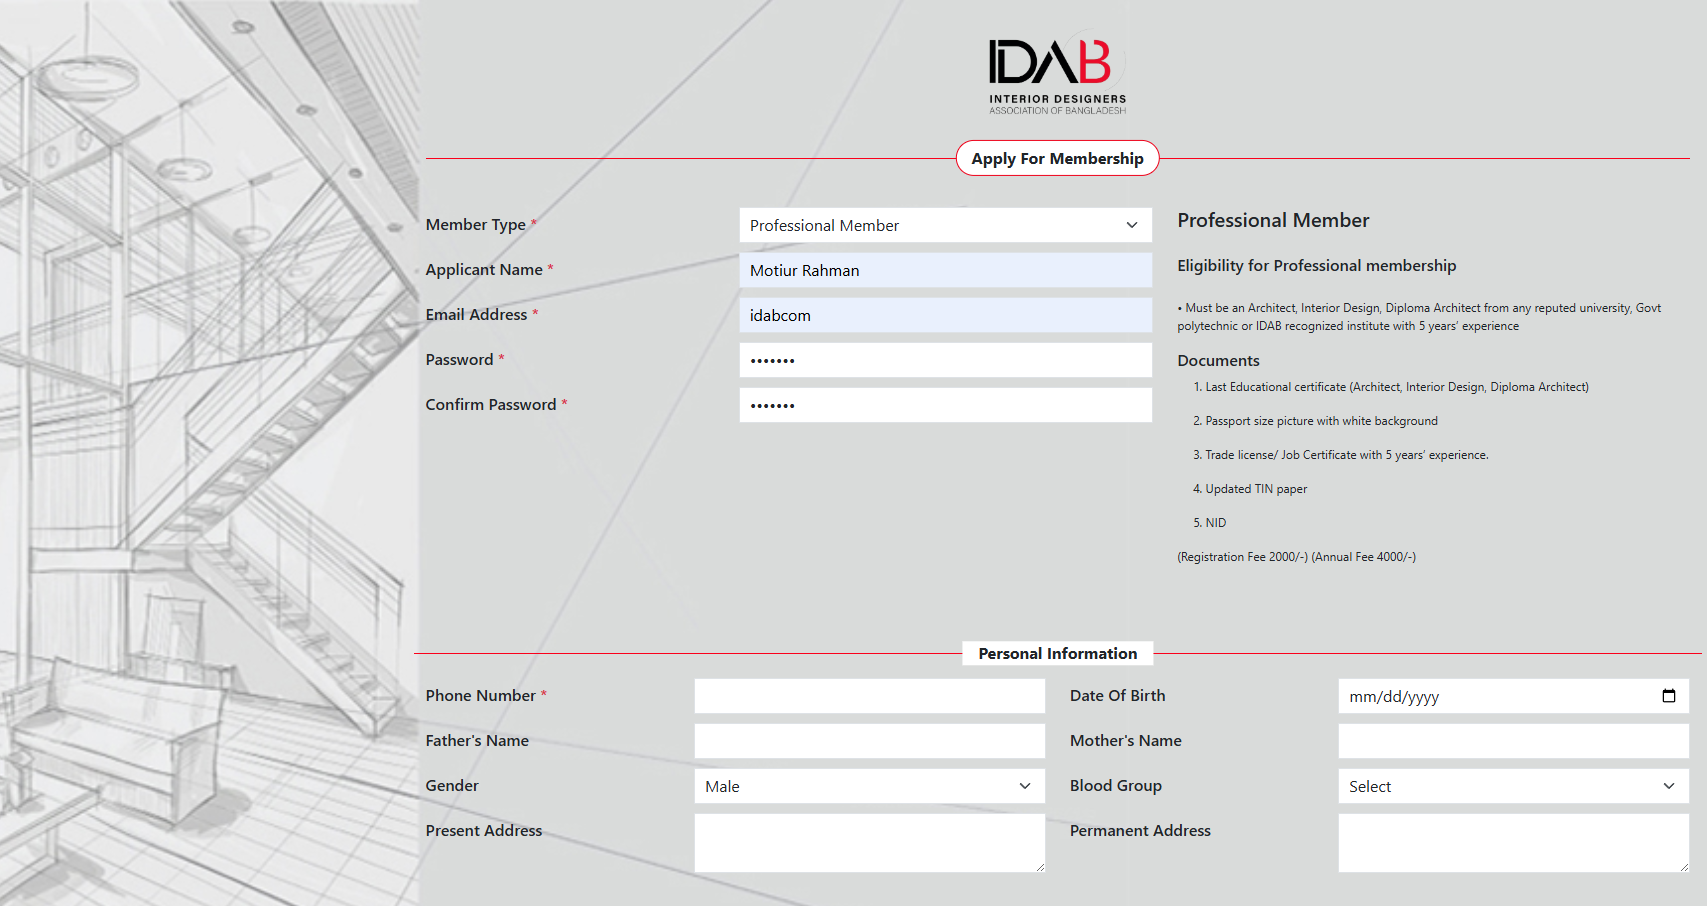Image resolution: width=1707 pixels, height=906 pixels.
Task: Click the Personal Information section heading
Action: pyautogui.click(x=1057, y=653)
